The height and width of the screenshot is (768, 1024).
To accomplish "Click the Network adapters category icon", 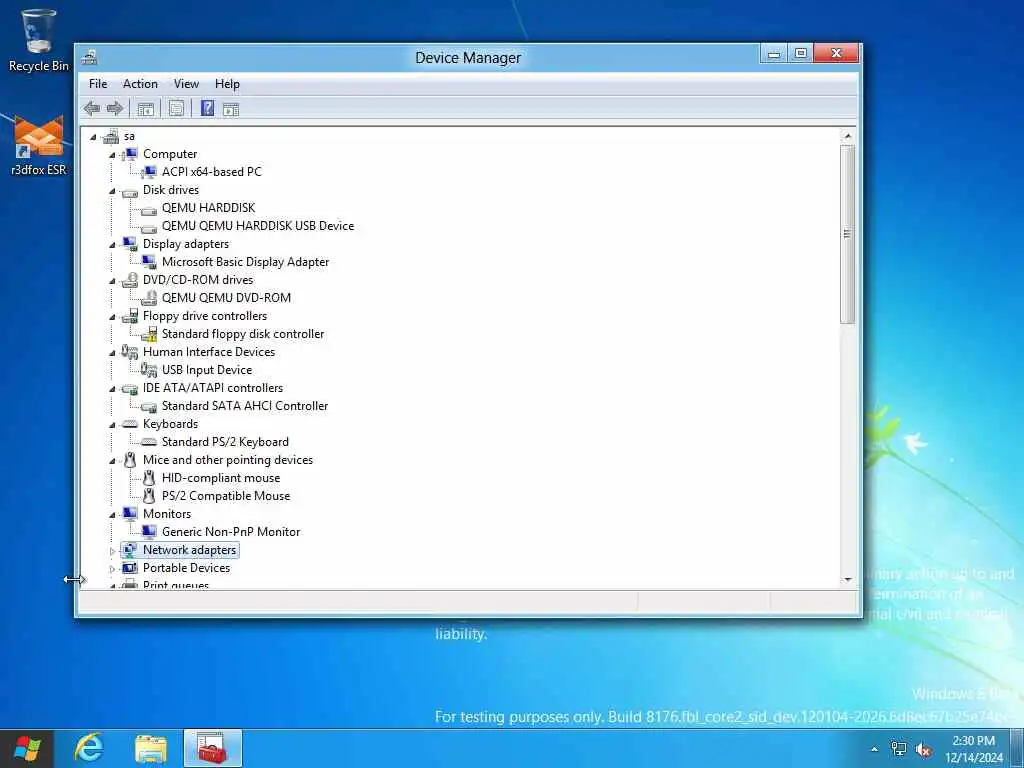I will (130, 550).
